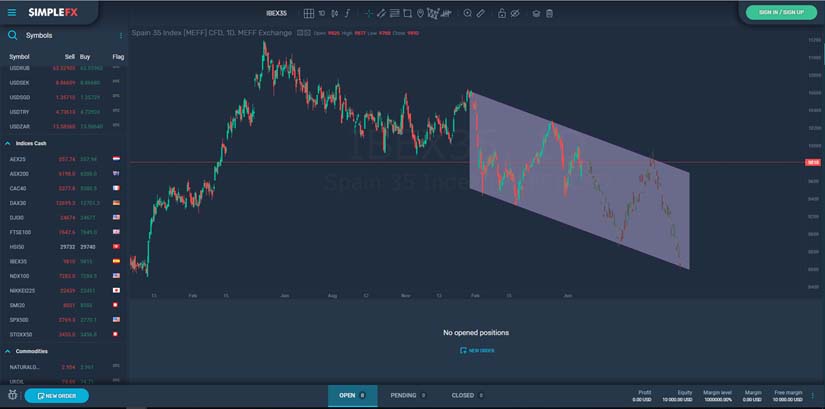Click the chart legend collapse icons
The image size is (825, 409).
pyautogui.click(x=304, y=33)
